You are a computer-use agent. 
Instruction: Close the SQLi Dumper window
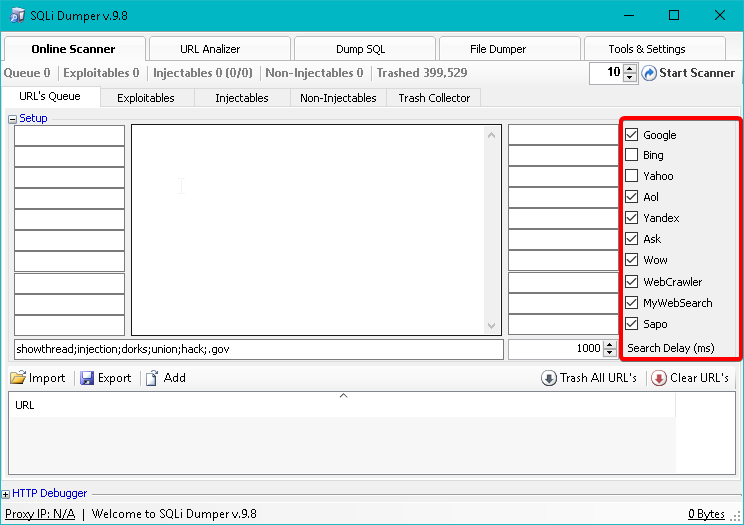(x=719, y=15)
